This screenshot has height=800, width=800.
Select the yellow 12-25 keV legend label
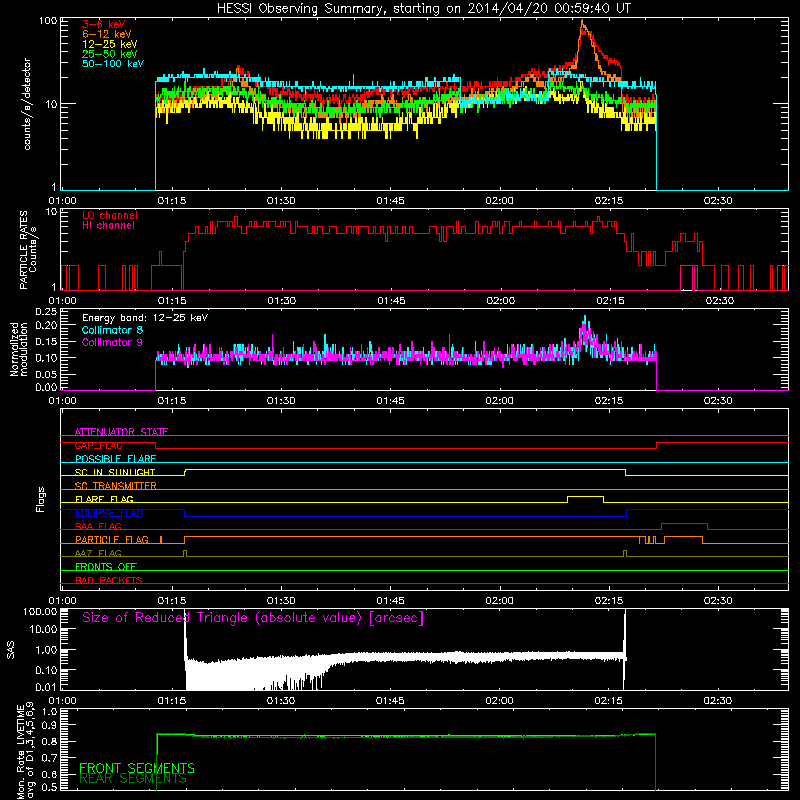[110, 44]
